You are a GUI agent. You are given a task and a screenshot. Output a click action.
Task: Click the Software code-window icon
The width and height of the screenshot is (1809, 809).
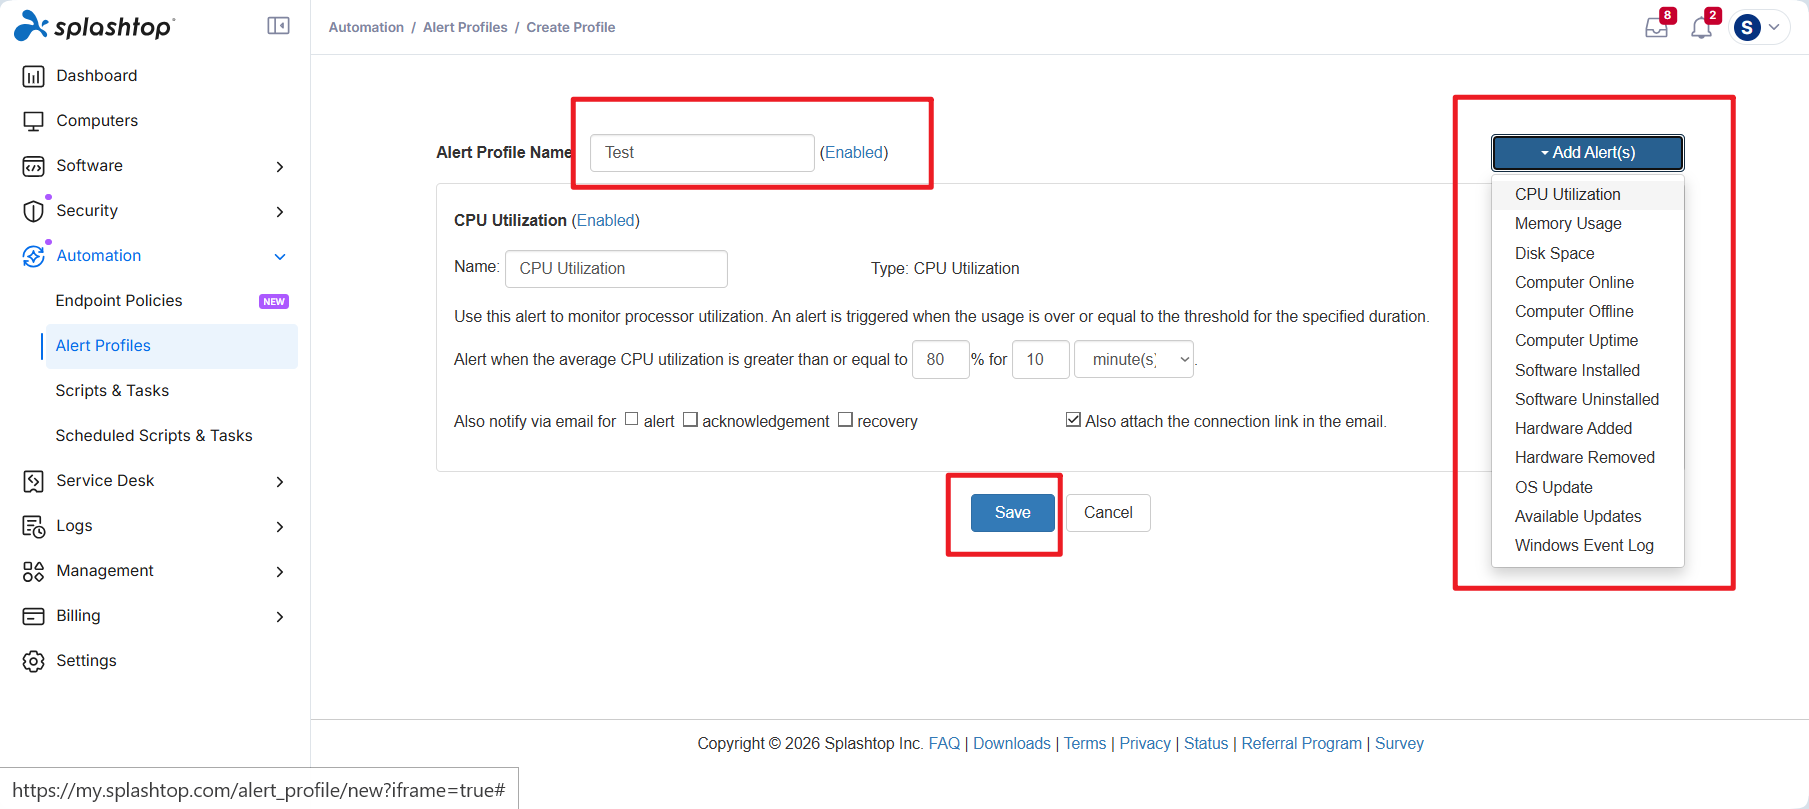tap(33, 166)
